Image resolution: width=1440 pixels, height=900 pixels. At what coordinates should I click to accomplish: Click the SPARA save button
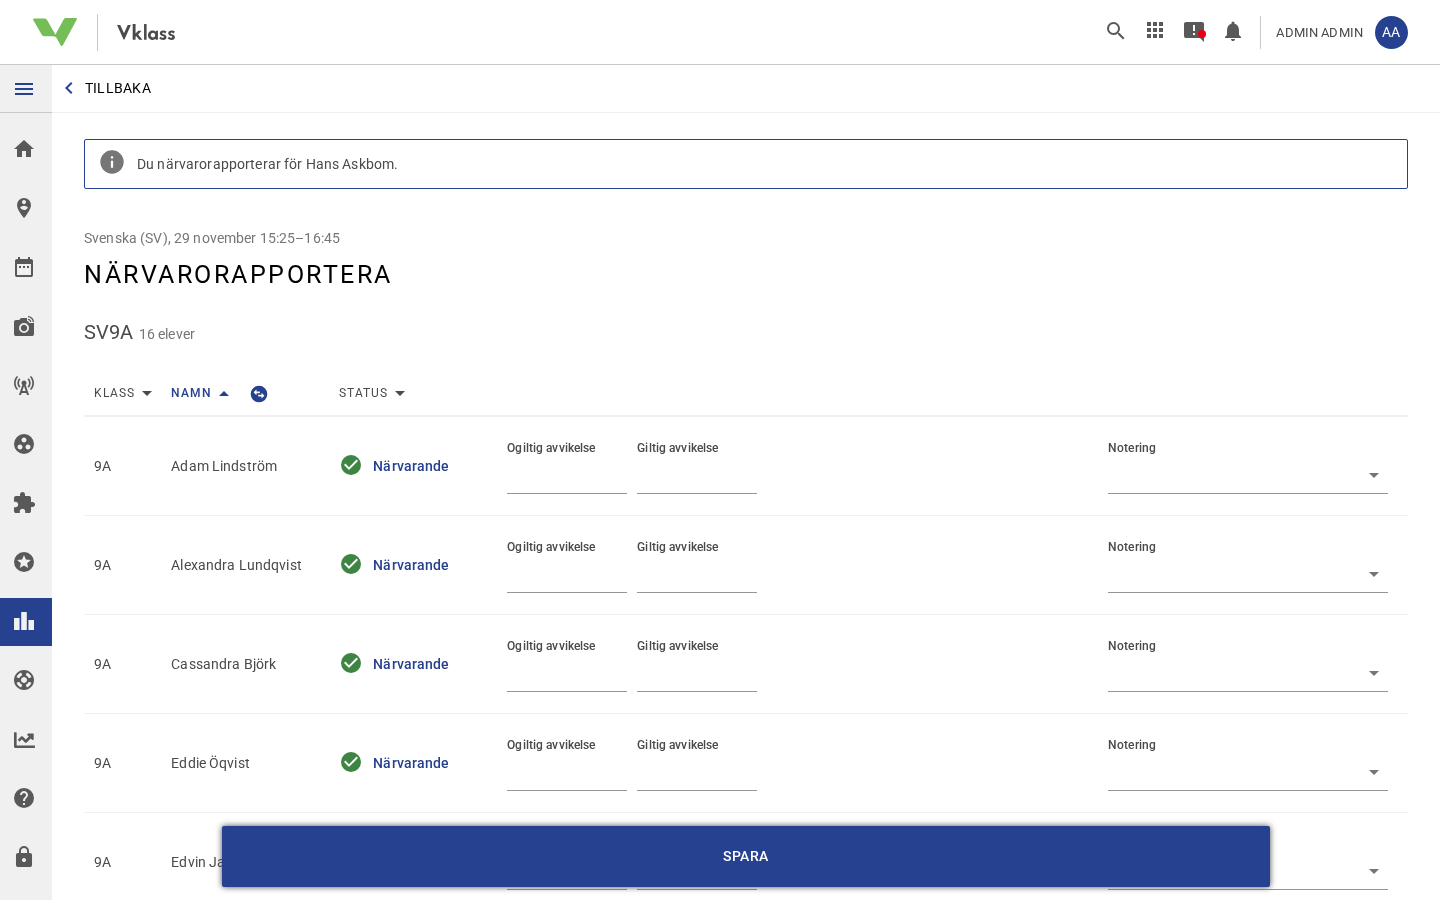tap(746, 856)
